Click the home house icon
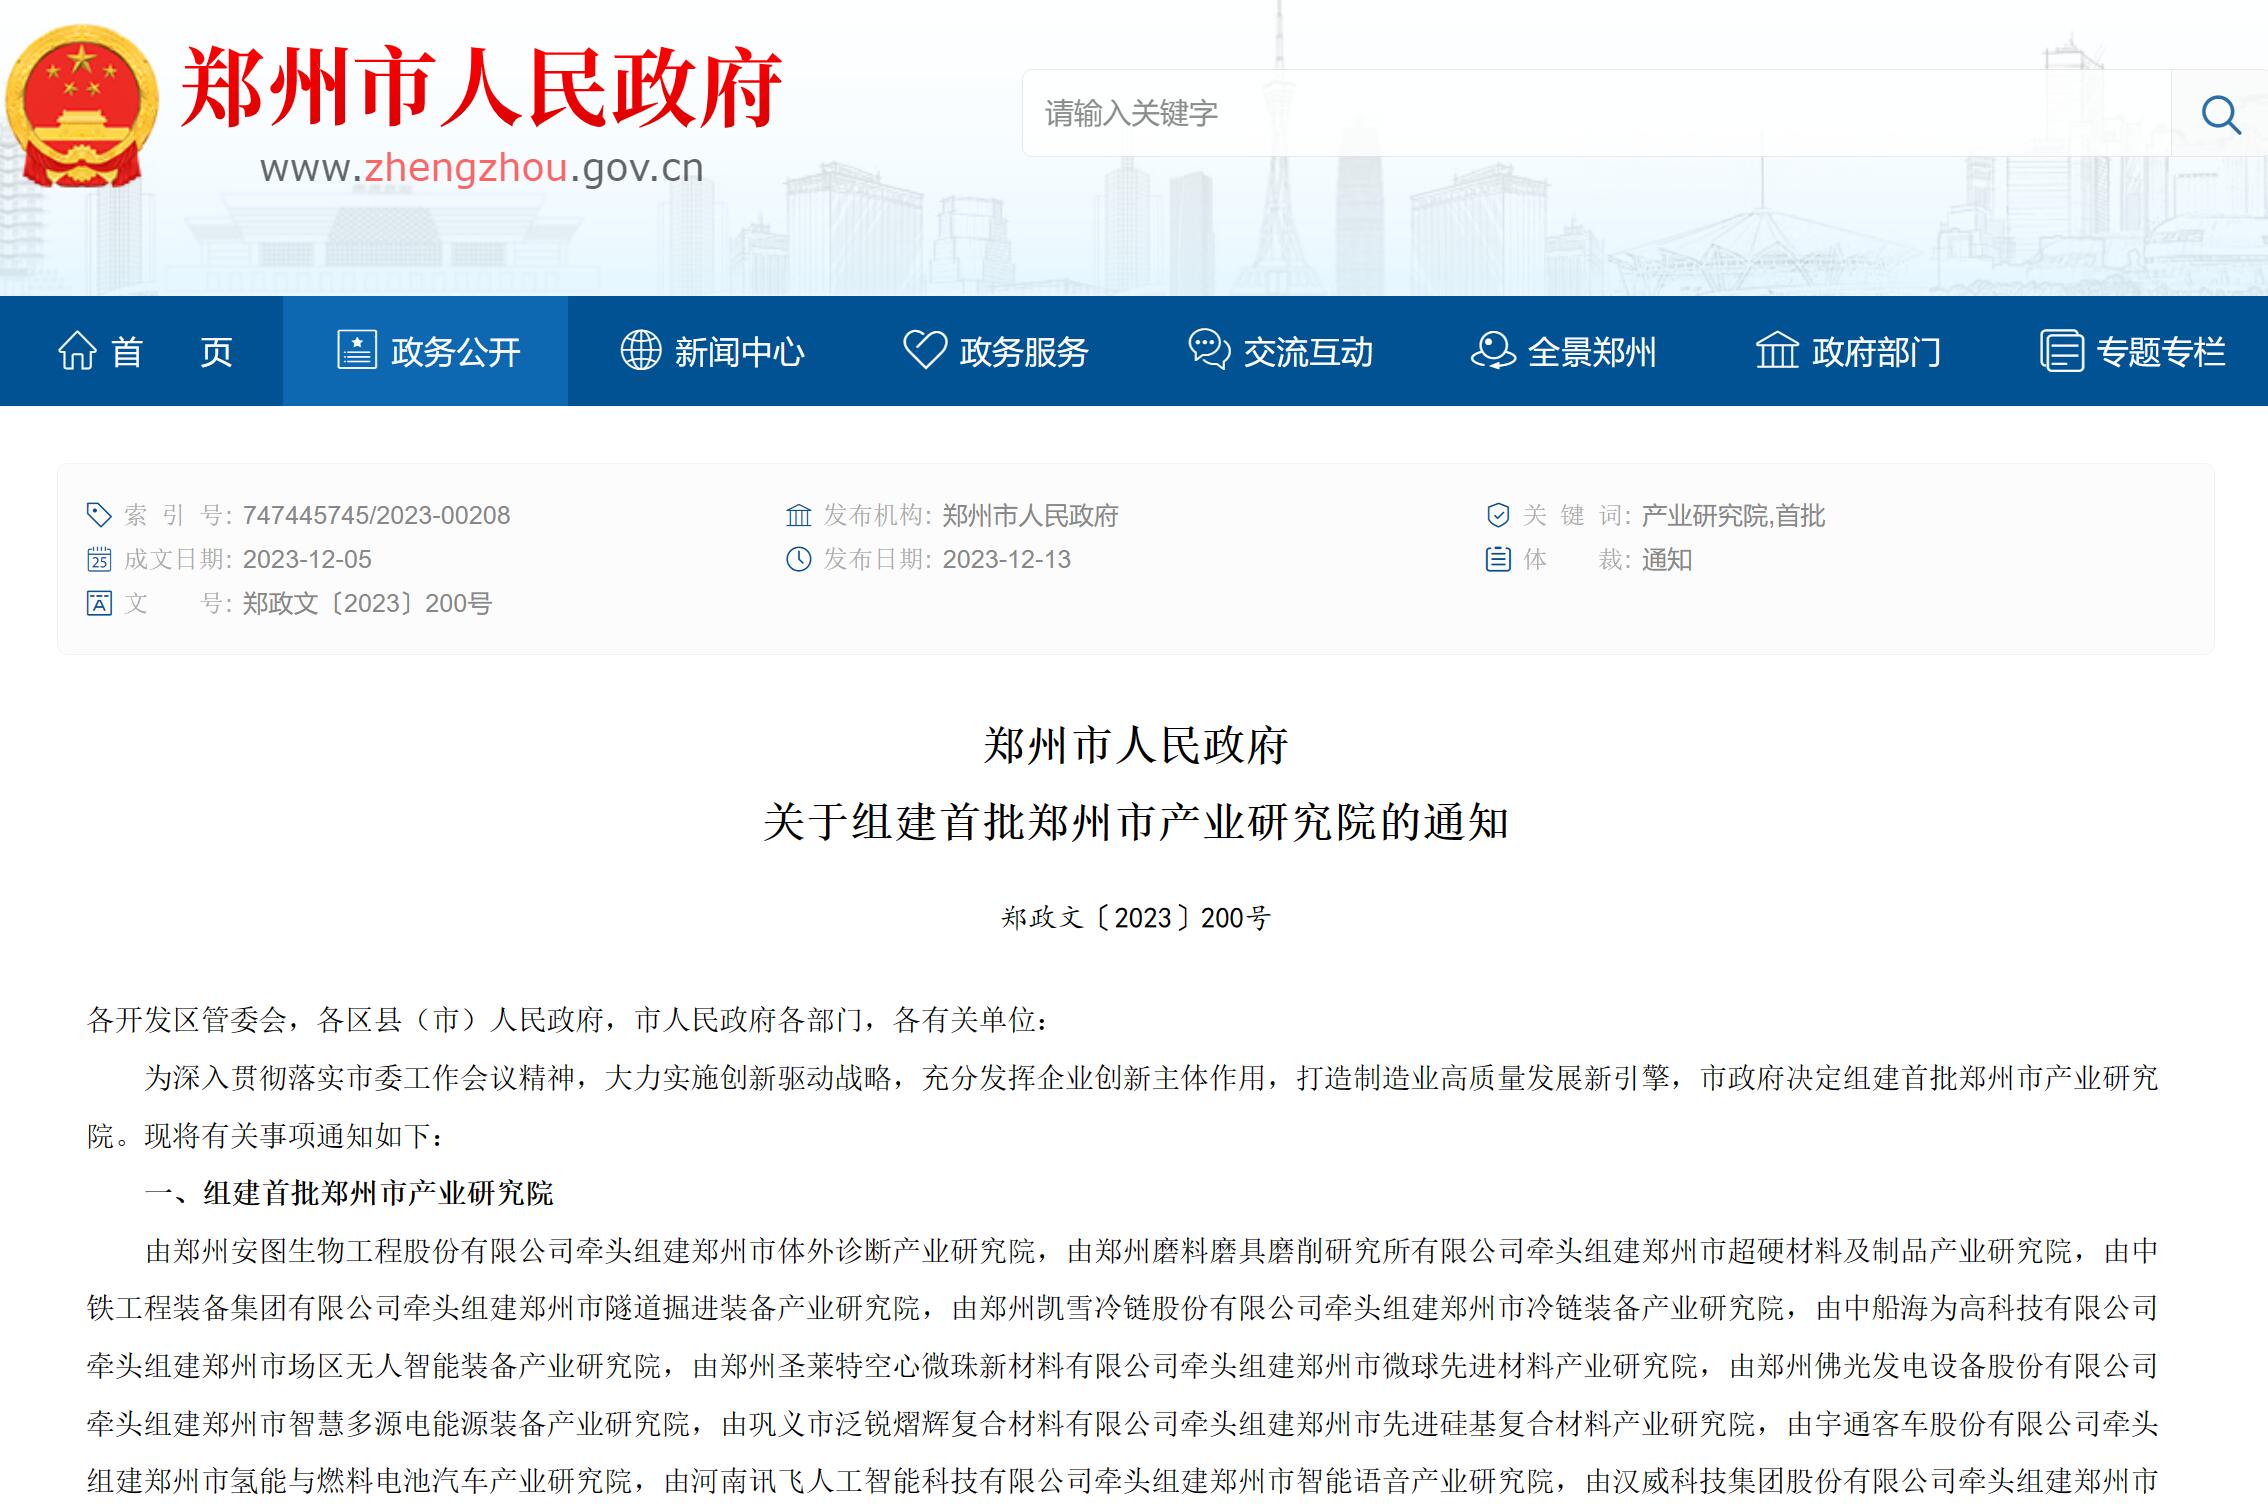2268x1506 pixels. coord(77,351)
